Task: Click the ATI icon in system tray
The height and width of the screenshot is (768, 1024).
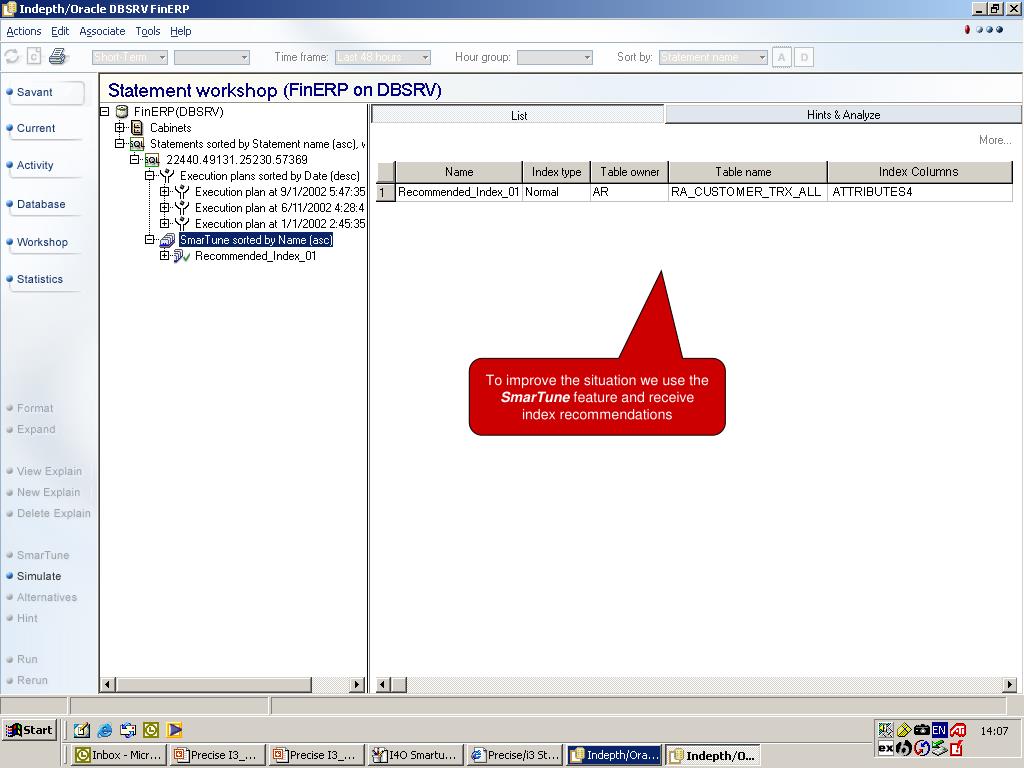Action: (958, 730)
